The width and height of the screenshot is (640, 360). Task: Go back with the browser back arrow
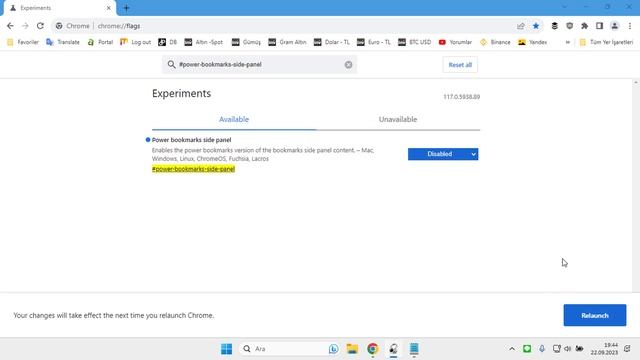pos(10,26)
